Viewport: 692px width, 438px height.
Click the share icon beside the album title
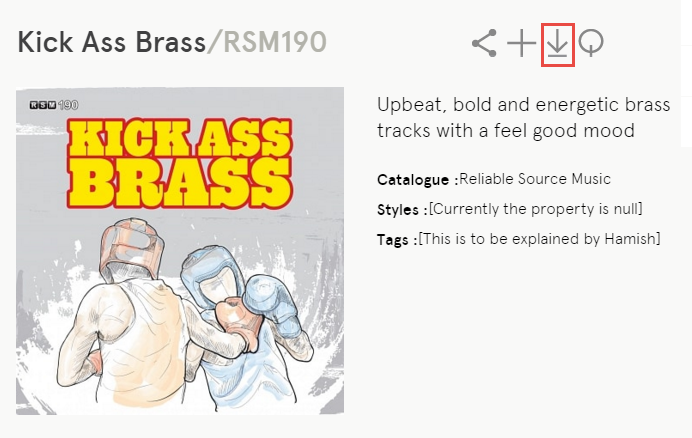(x=485, y=44)
